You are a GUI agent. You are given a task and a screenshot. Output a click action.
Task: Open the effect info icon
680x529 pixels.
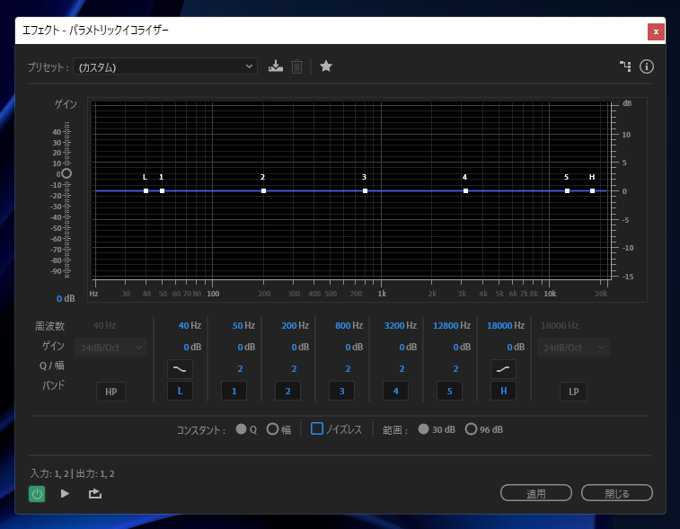point(646,66)
